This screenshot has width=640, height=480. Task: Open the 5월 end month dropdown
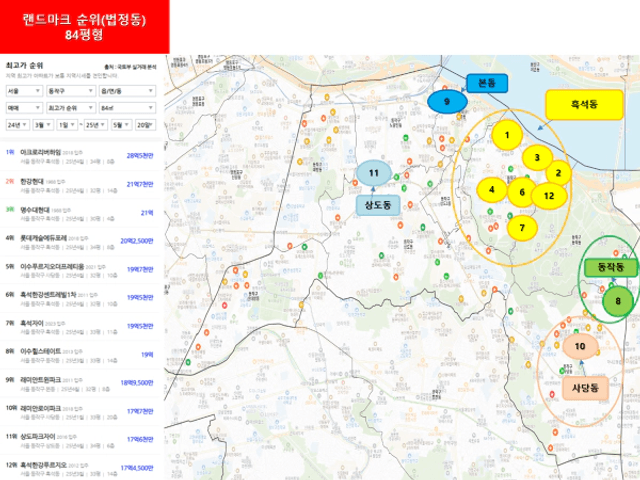[122, 125]
